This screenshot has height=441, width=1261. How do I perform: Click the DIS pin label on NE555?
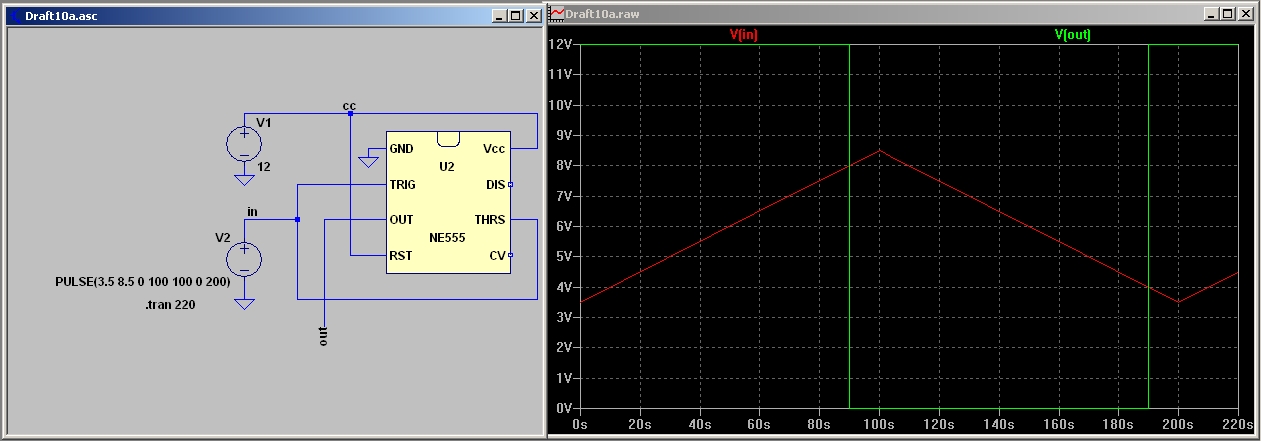click(496, 185)
